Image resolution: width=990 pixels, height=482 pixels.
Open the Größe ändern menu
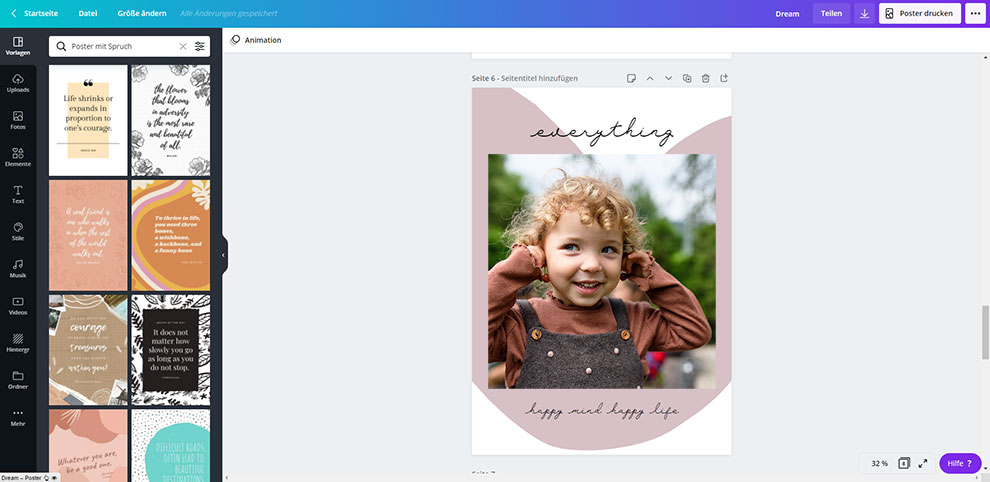click(x=142, y=13)
